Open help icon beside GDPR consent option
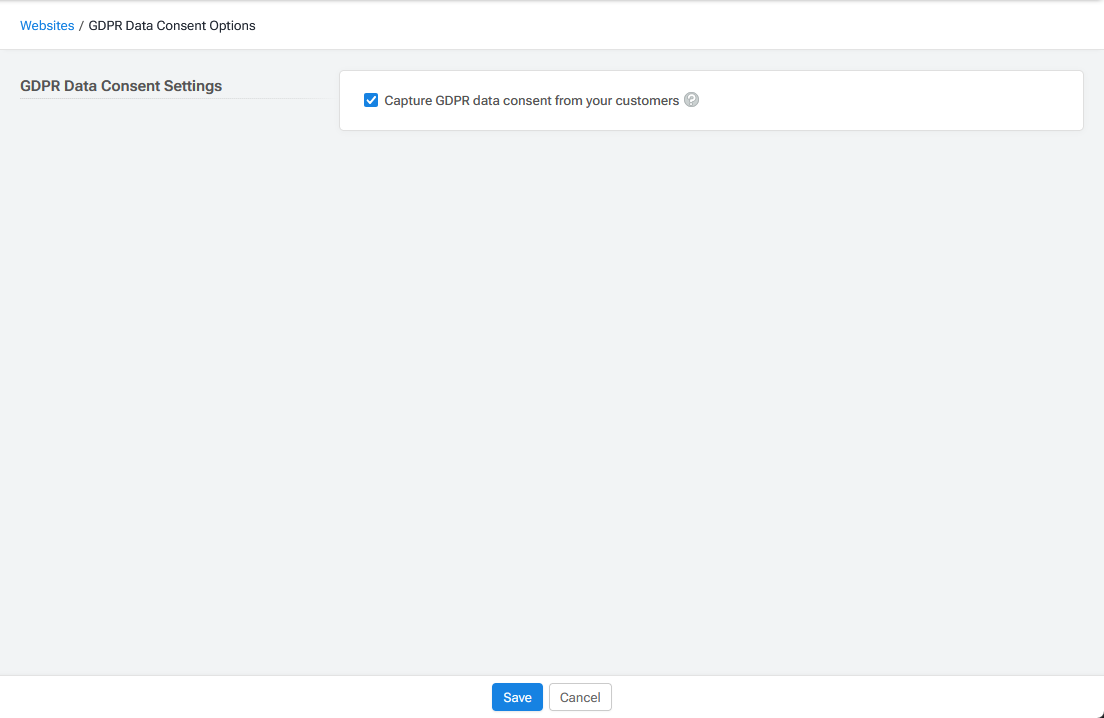 click(691, 100)
